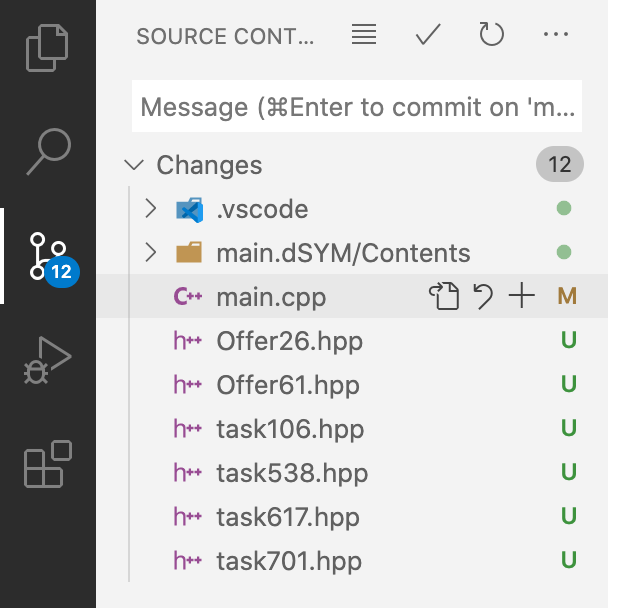
Task: Select the task701.hpp file
Action: coord(289,561)
